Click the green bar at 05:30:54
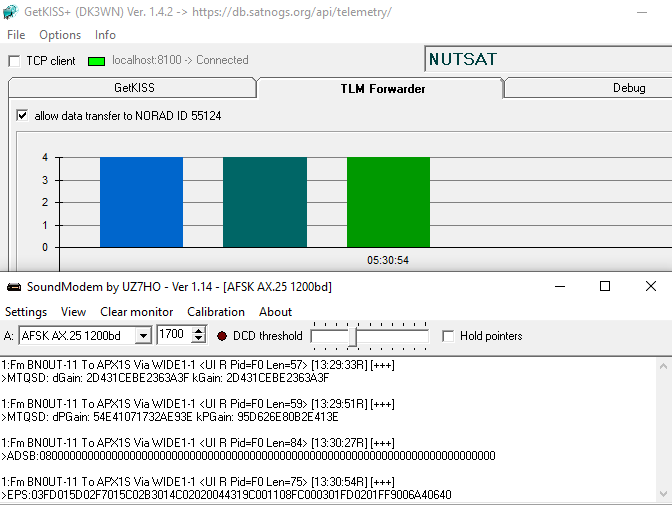The image size is (672, 505). 388,202
